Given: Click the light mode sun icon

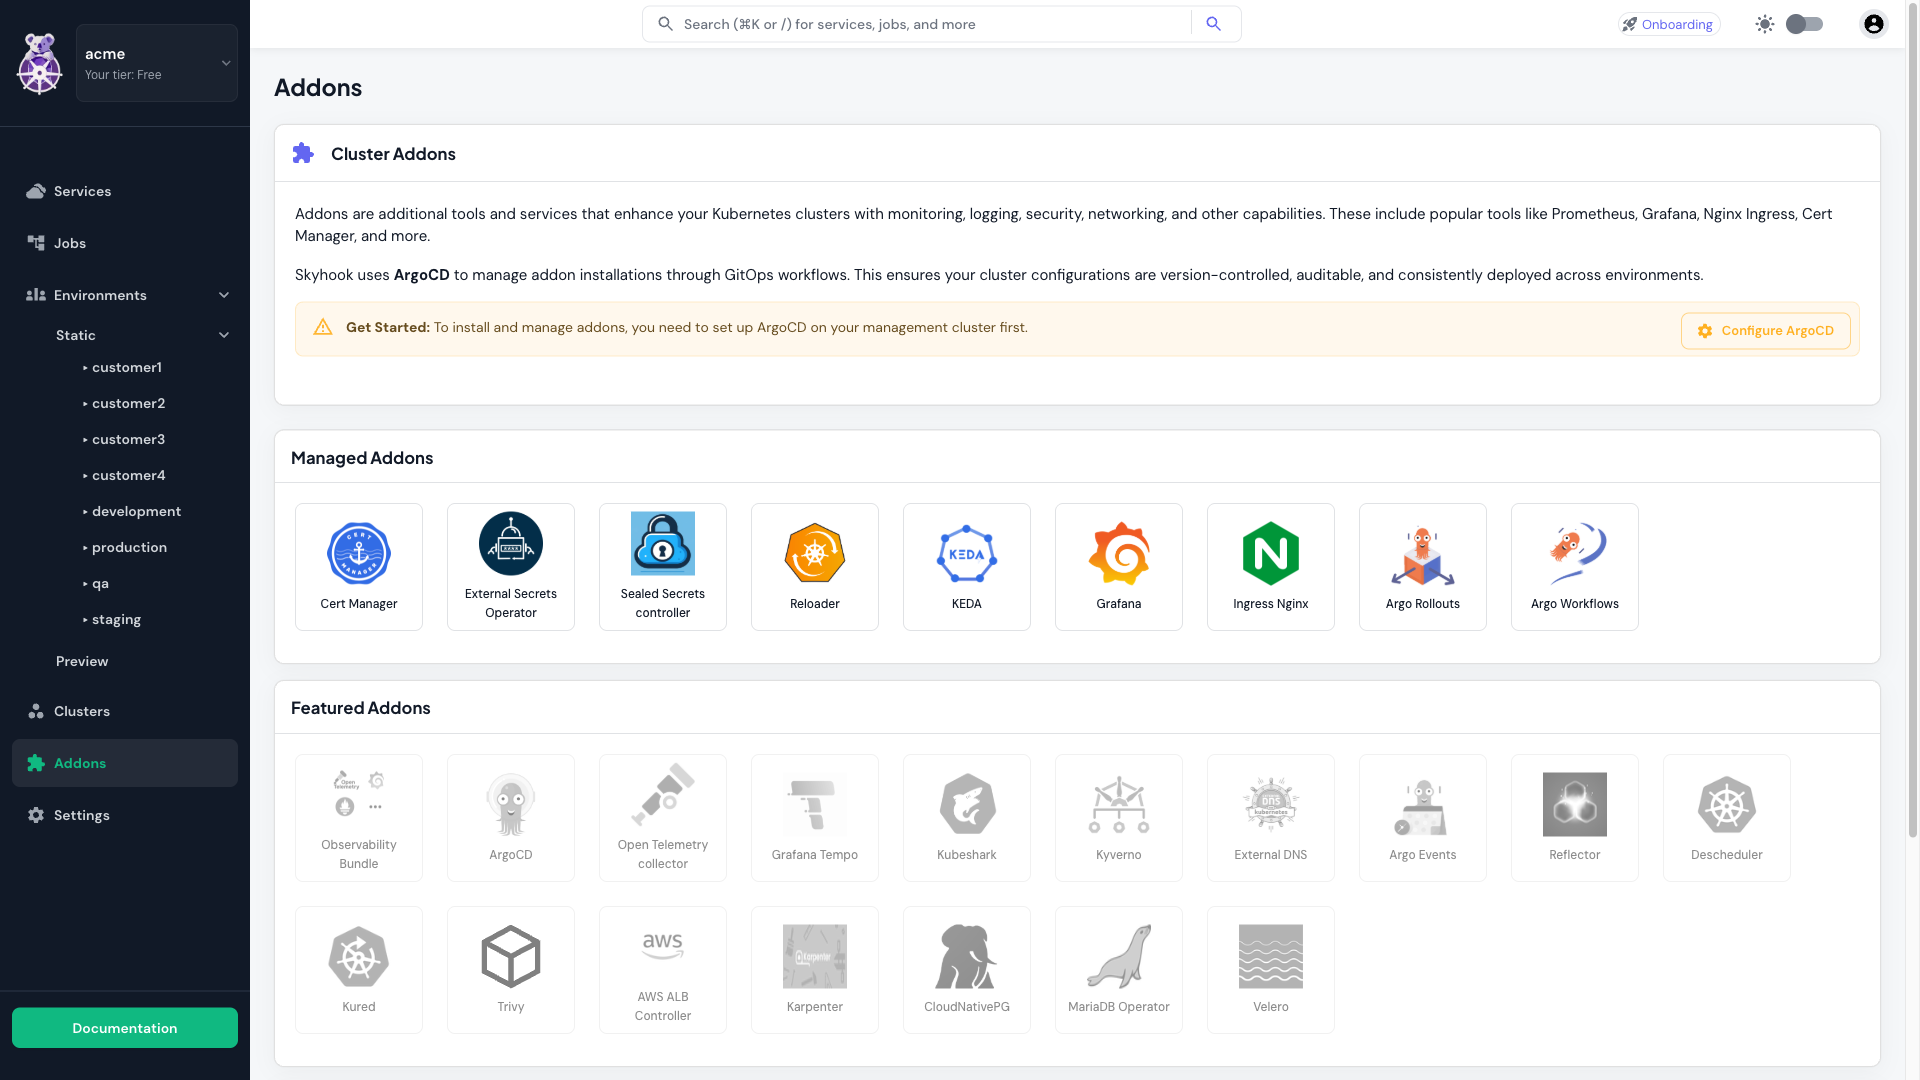Looking at the screenshot, I should click(1765, 23).
